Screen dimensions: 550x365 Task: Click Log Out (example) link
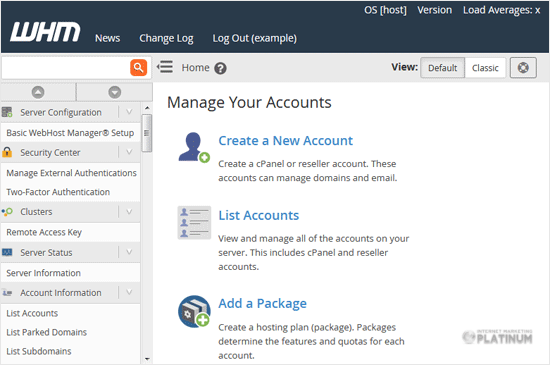255,38
